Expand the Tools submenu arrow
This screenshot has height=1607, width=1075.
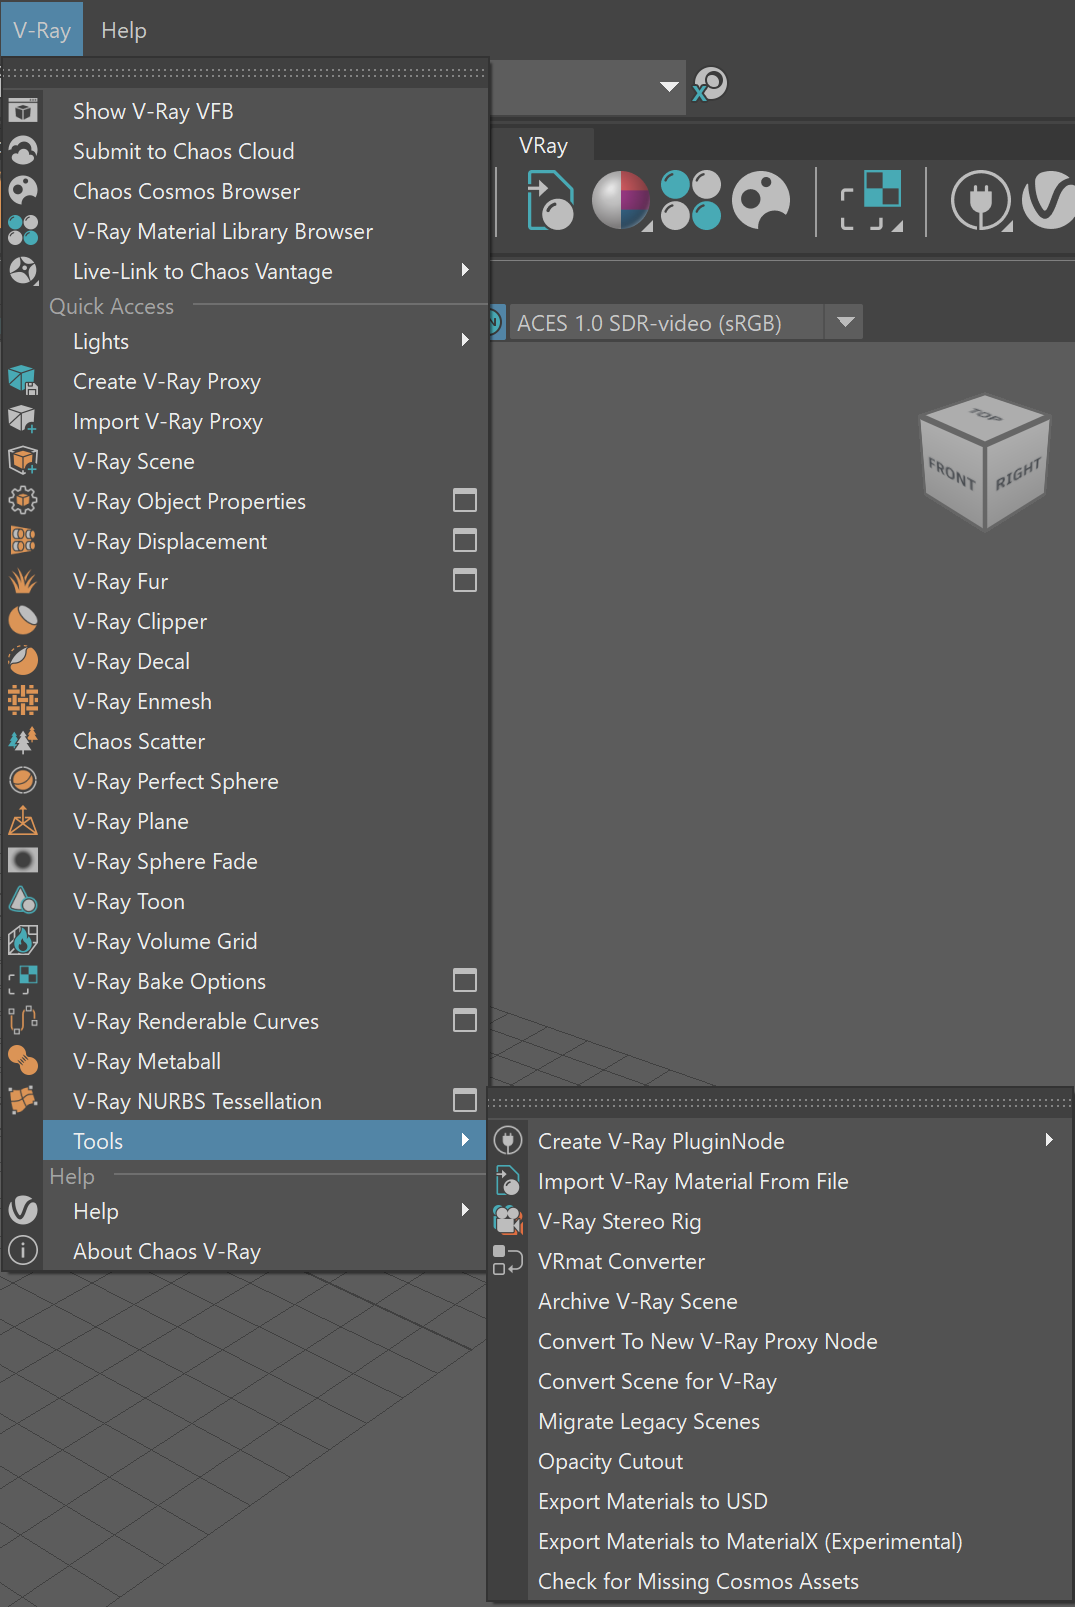point(465,1140)
